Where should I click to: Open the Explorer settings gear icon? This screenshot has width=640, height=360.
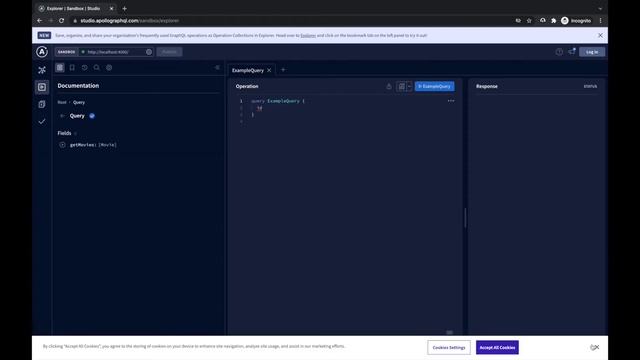click(109, 68)
